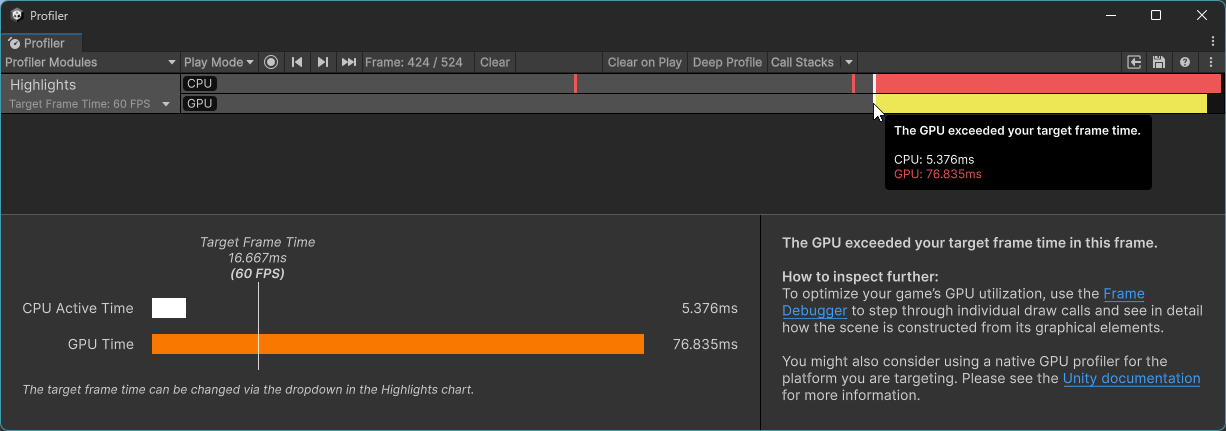This screenshot has height=431, width=1226.
Task: Enable Deep Profile mode
Action: coord(727,62)
